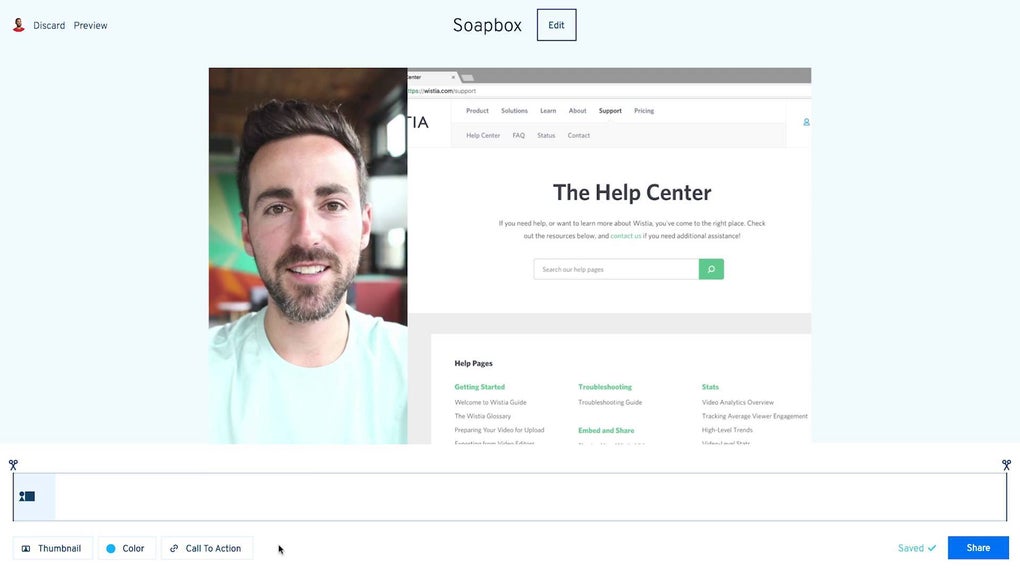
Task: Open Tracking Average Viewer Engagement link
Action: [x=755, y=416]
